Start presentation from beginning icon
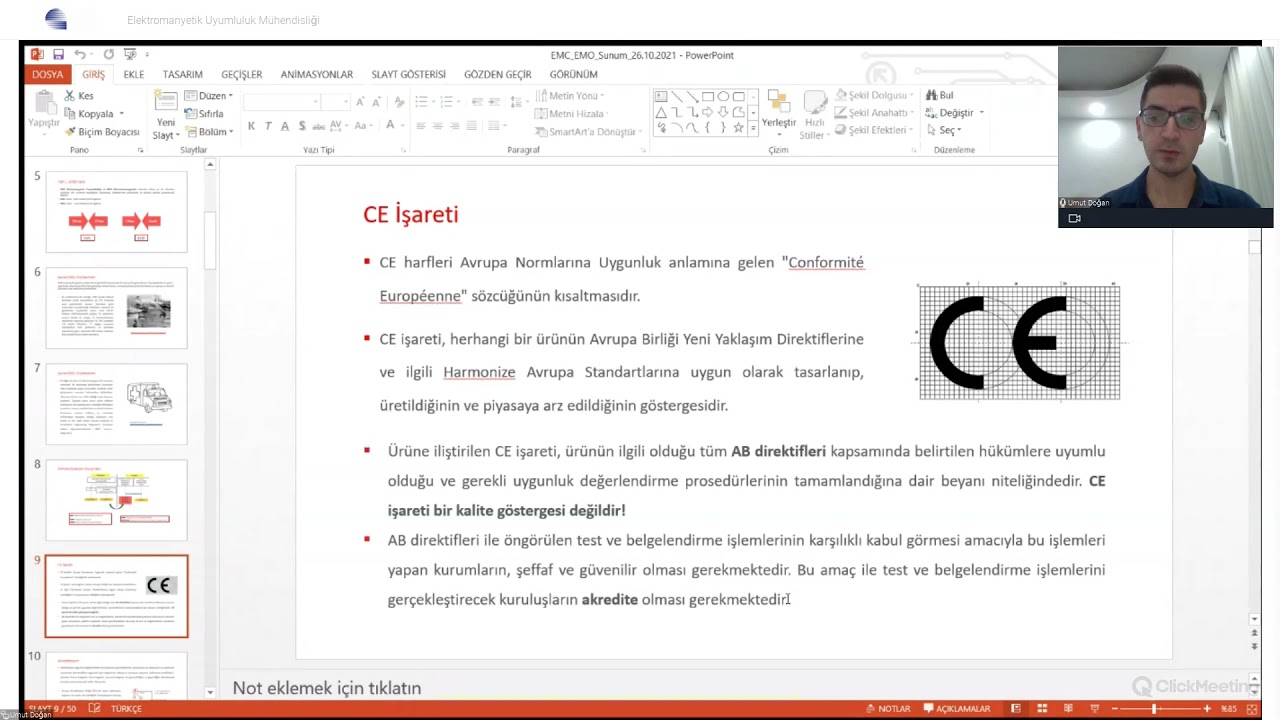This screenshot has width=1280, height=720. [130, 54]
